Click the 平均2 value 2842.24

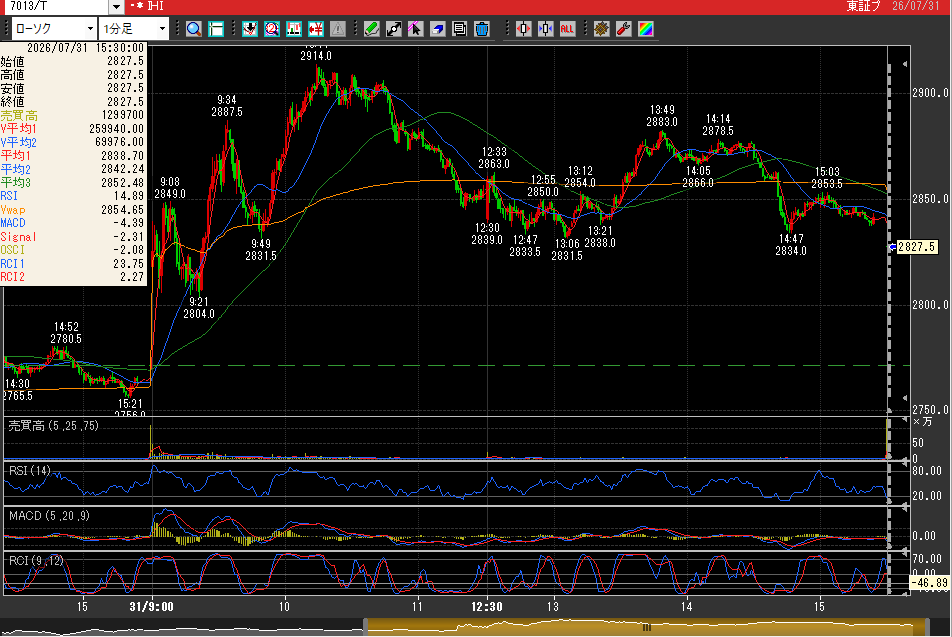point(123,169)
